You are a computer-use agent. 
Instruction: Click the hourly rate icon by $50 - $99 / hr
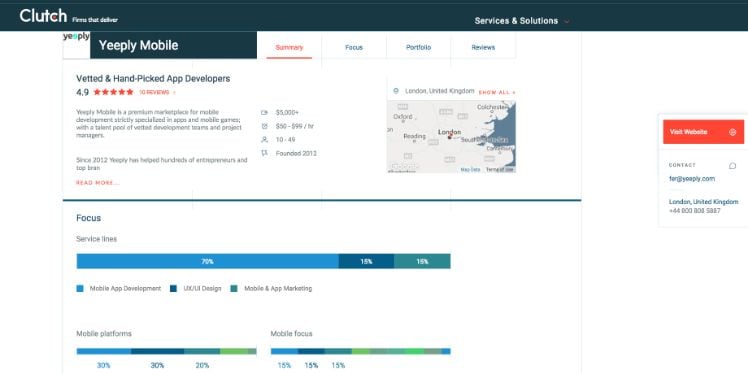click(264, 126)
